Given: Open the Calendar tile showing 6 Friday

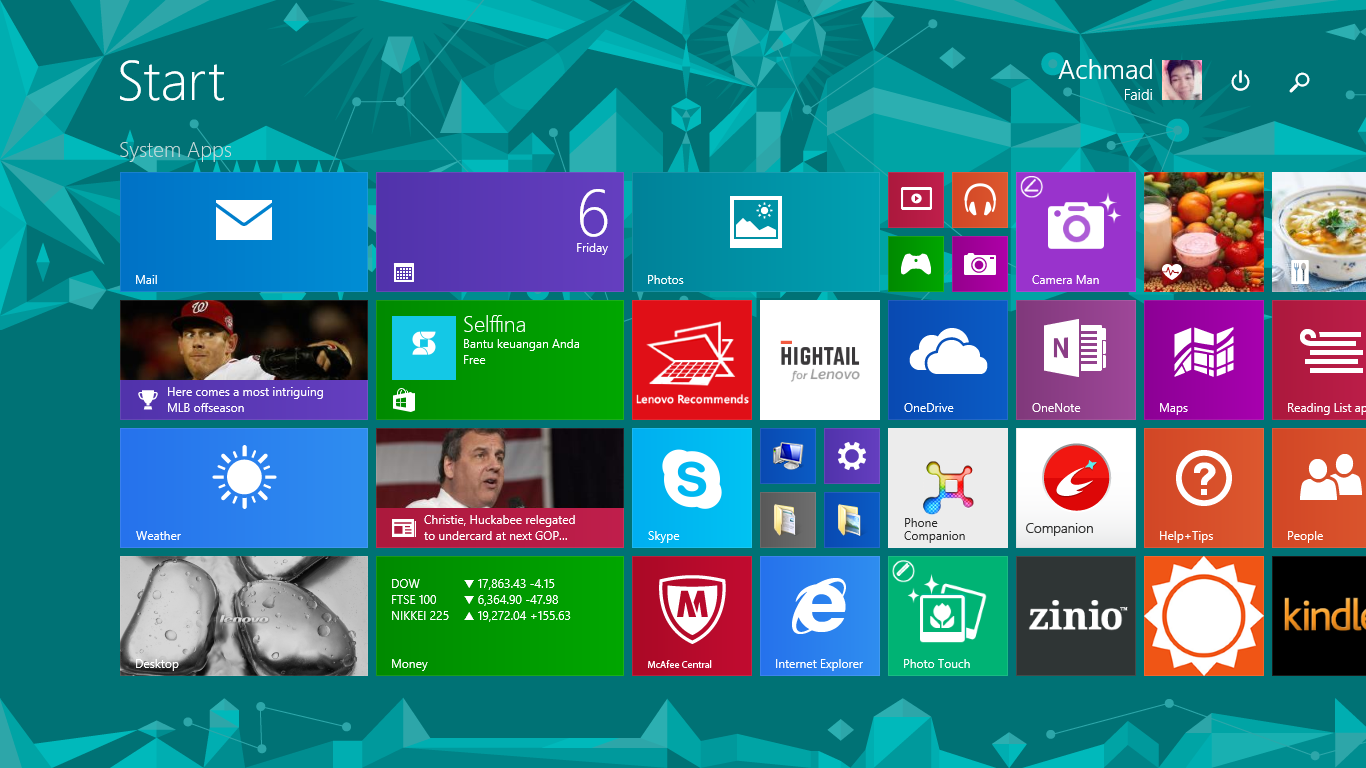Looking at the screenshot, I should tap(500, 232).
